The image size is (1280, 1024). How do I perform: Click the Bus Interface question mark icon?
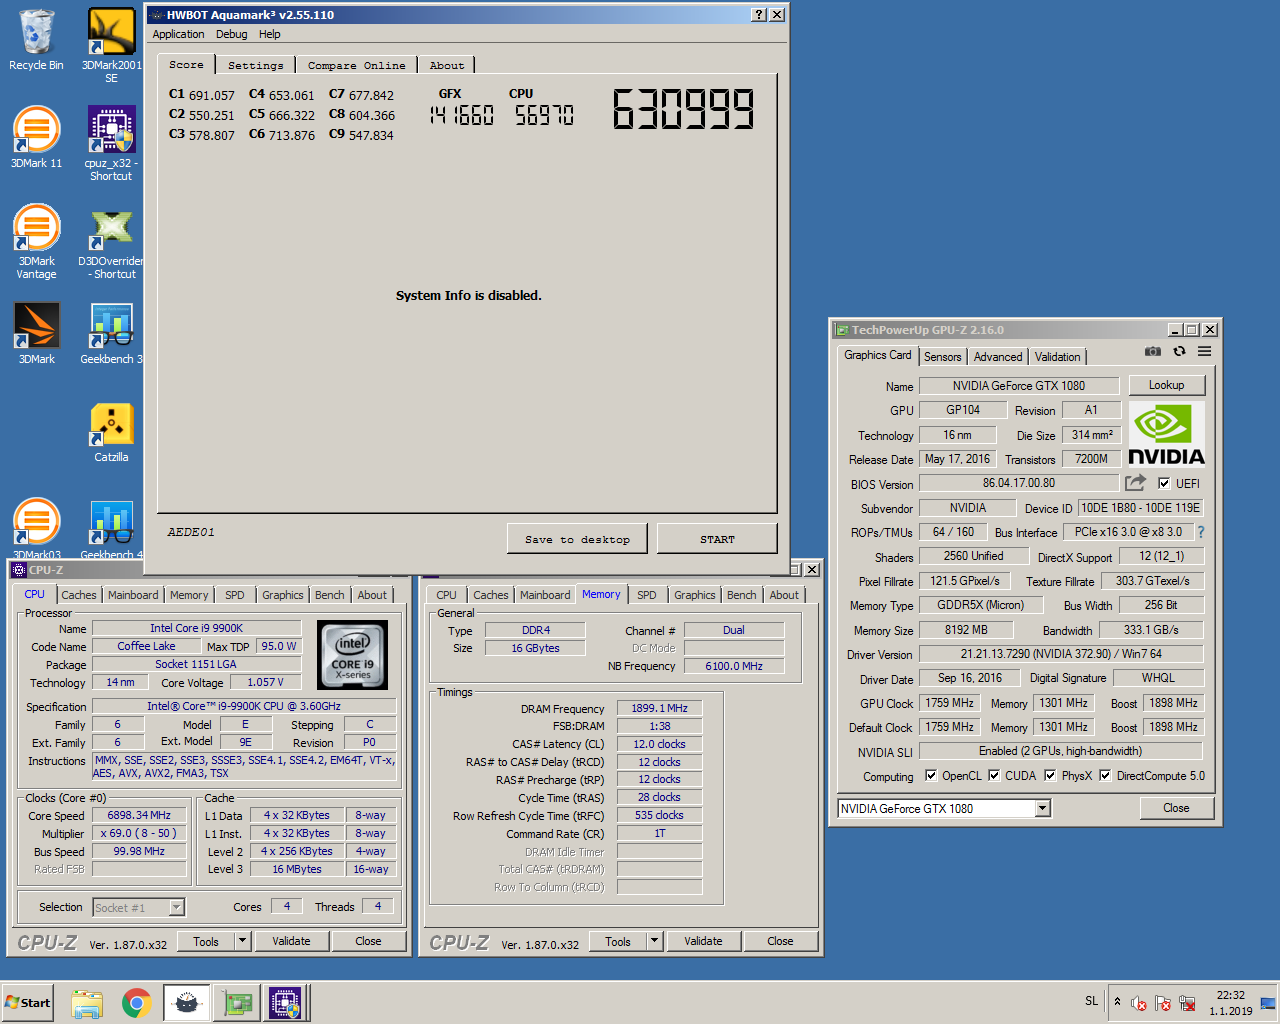coord(1201,532)
